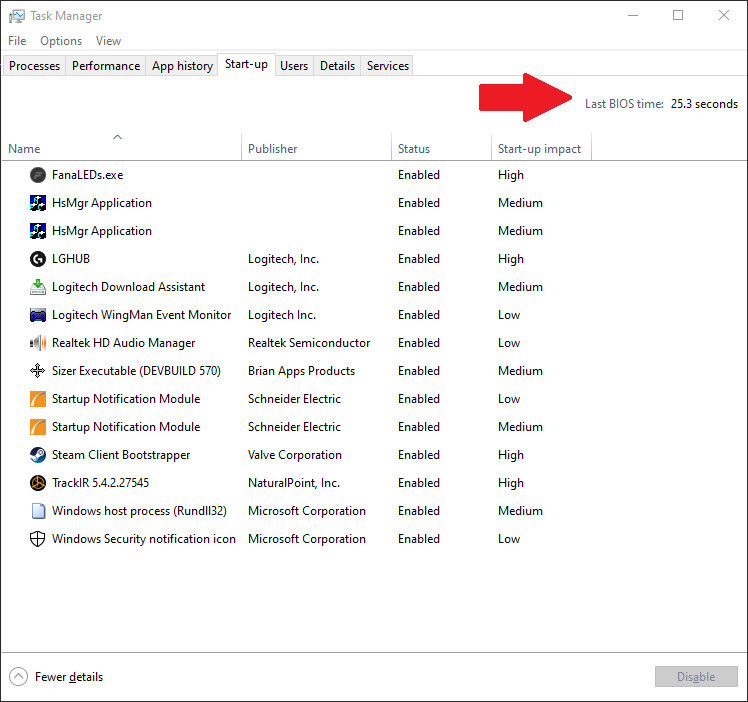
Task: Select the LGHUB name text
Action: click(x=71, y=259)
